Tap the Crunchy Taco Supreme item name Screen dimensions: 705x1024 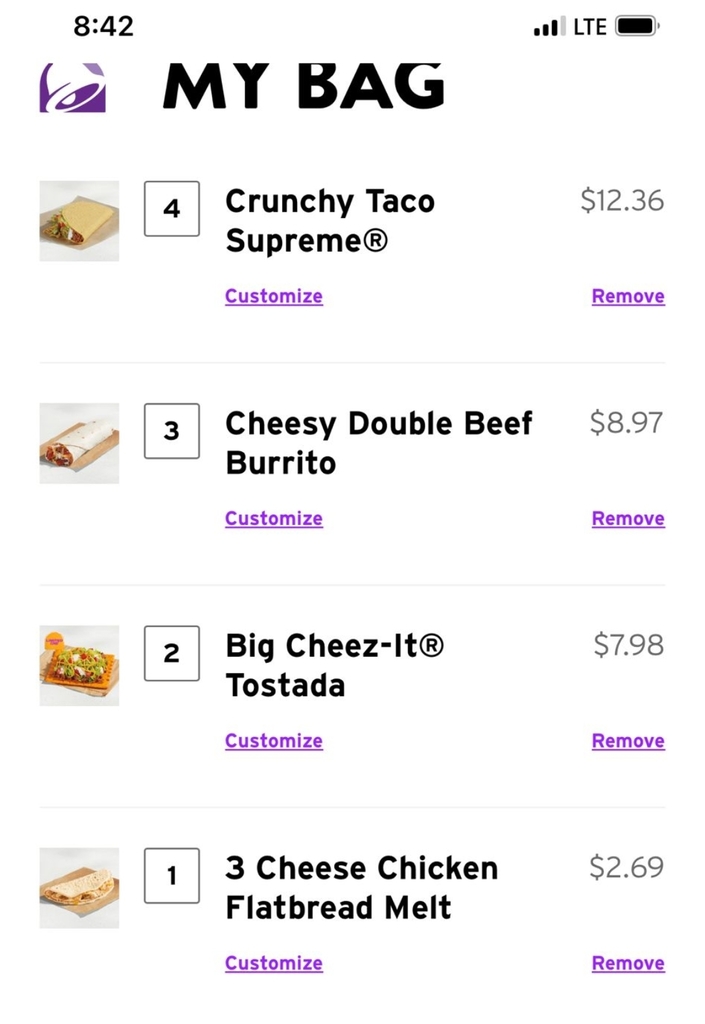pyautogui.click(x=329, y=221)
